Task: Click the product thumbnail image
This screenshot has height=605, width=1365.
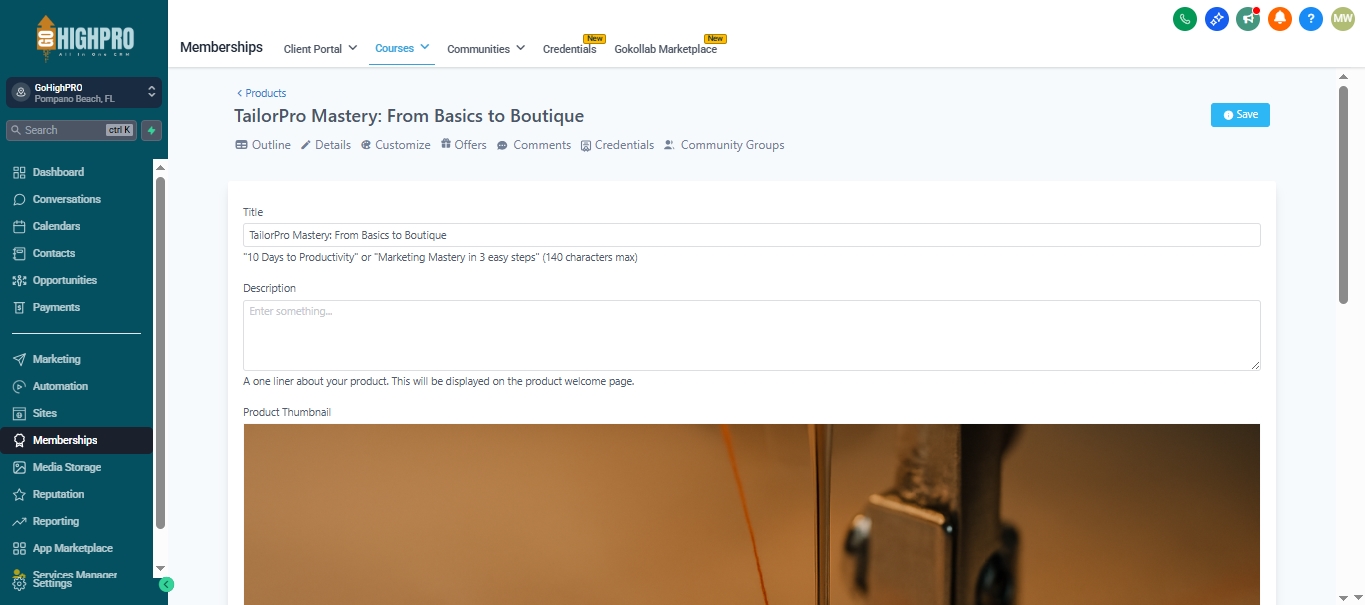Action: tap(751, 514)
